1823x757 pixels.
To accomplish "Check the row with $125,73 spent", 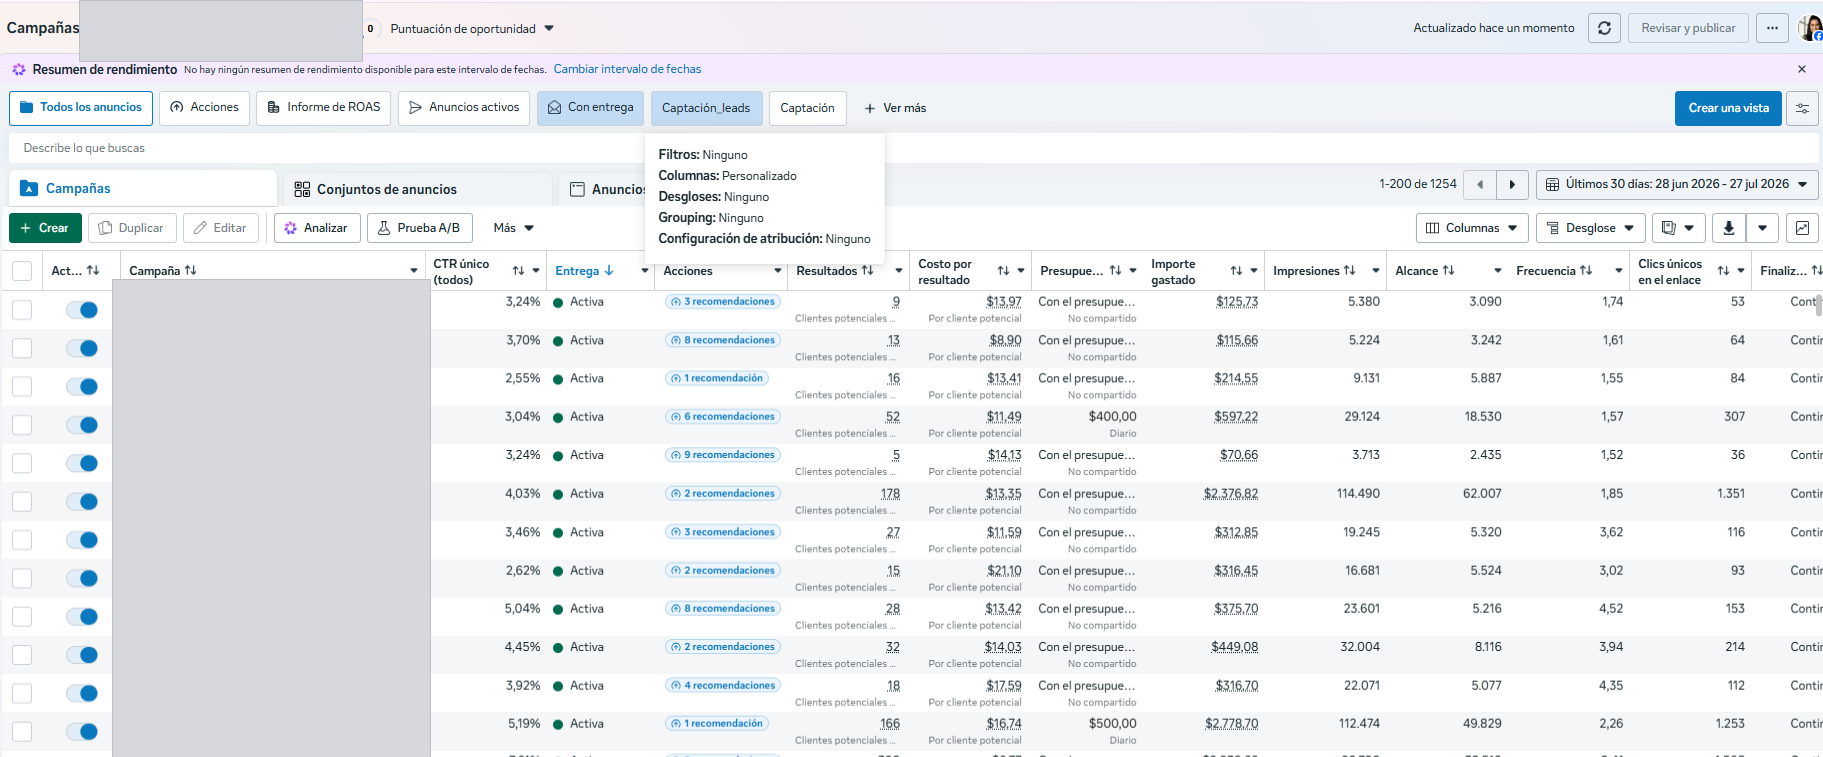I will click(x=22, y=310).
